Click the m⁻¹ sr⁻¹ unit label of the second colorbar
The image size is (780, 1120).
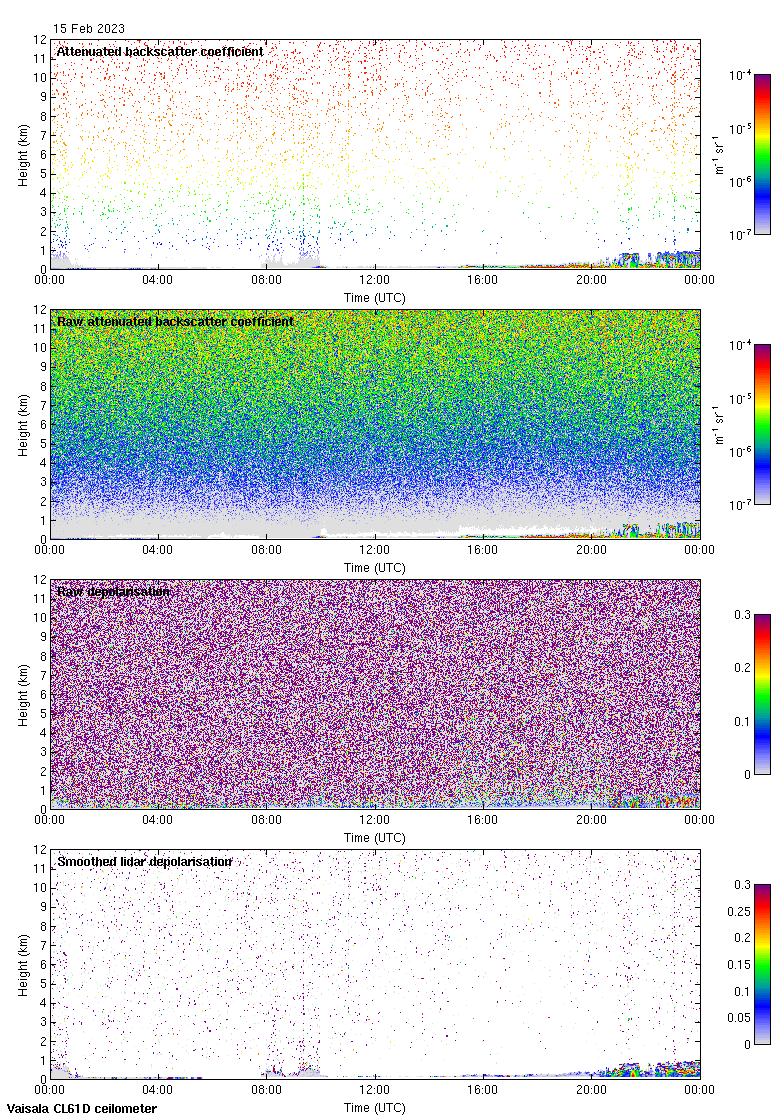[720, 424]
